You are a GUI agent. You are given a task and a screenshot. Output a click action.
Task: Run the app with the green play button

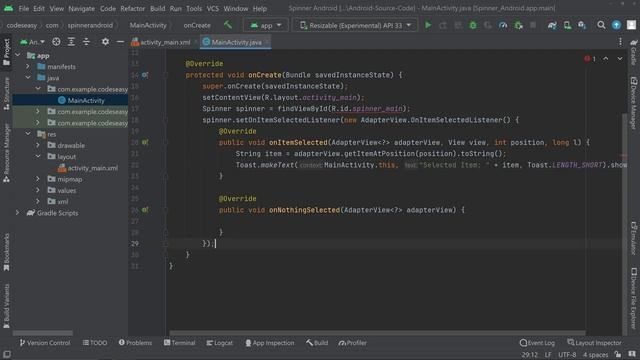tap(428, 25)
